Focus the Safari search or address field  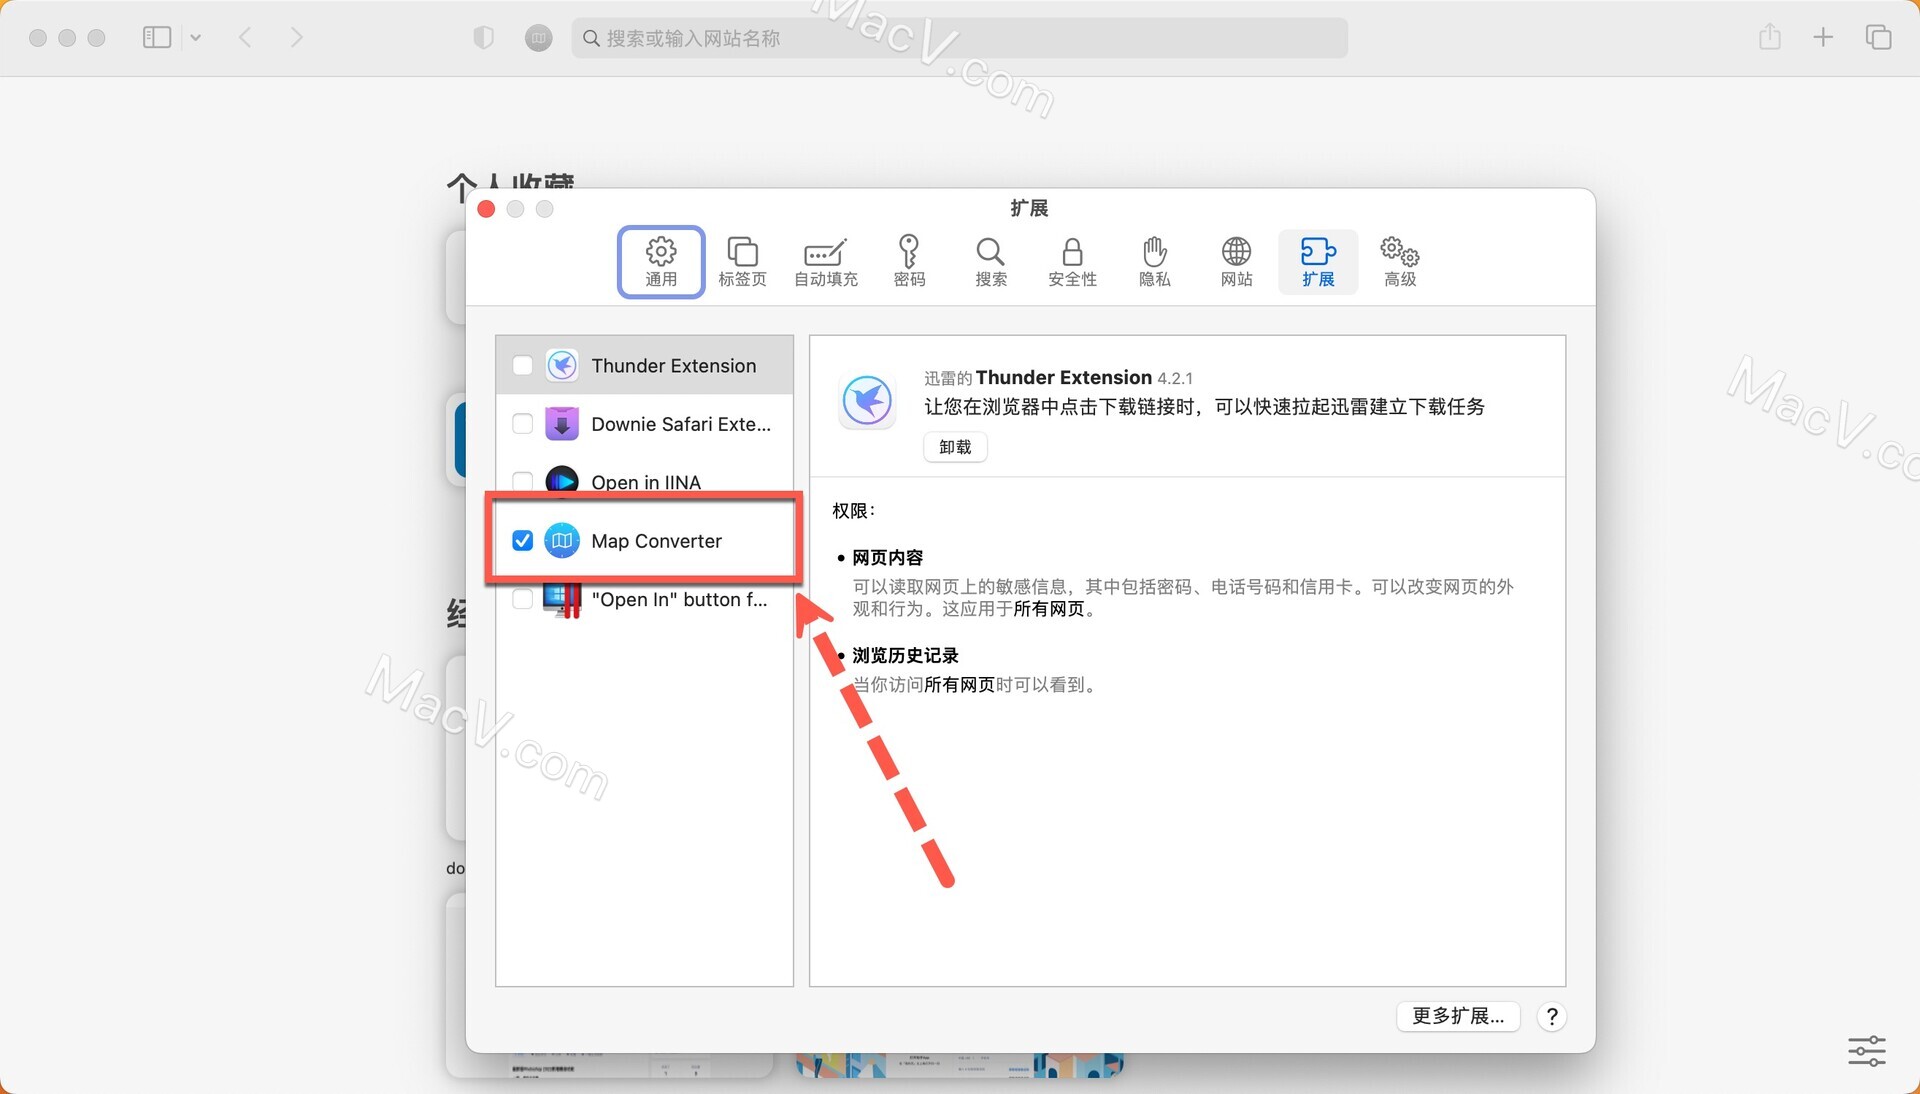[960, 38]
